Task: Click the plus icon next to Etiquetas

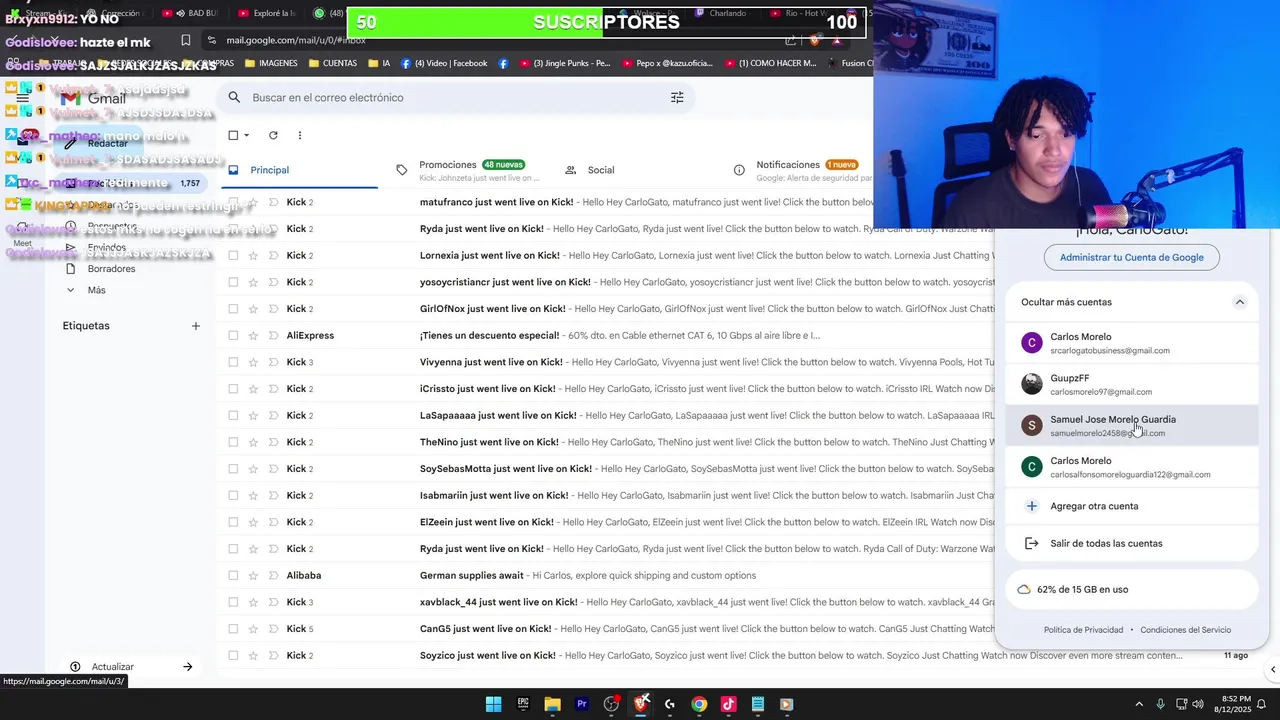Action: [196, 326]
